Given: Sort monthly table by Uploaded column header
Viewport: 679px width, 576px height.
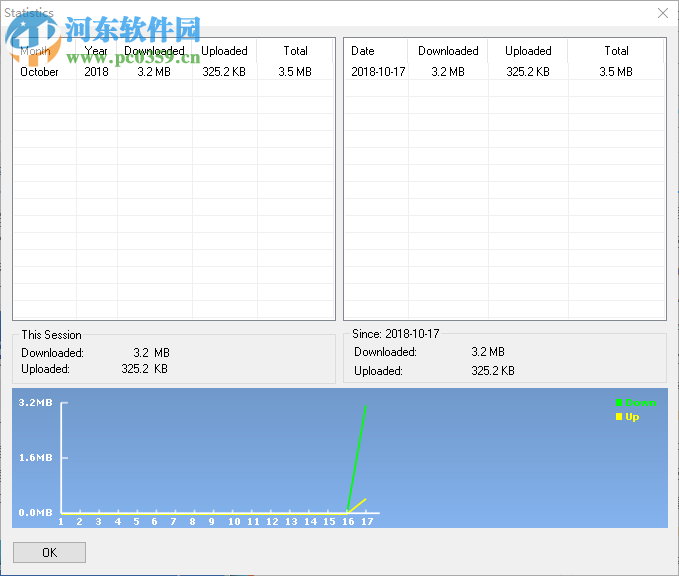Looking at the screenshot, I should [224, 51].
